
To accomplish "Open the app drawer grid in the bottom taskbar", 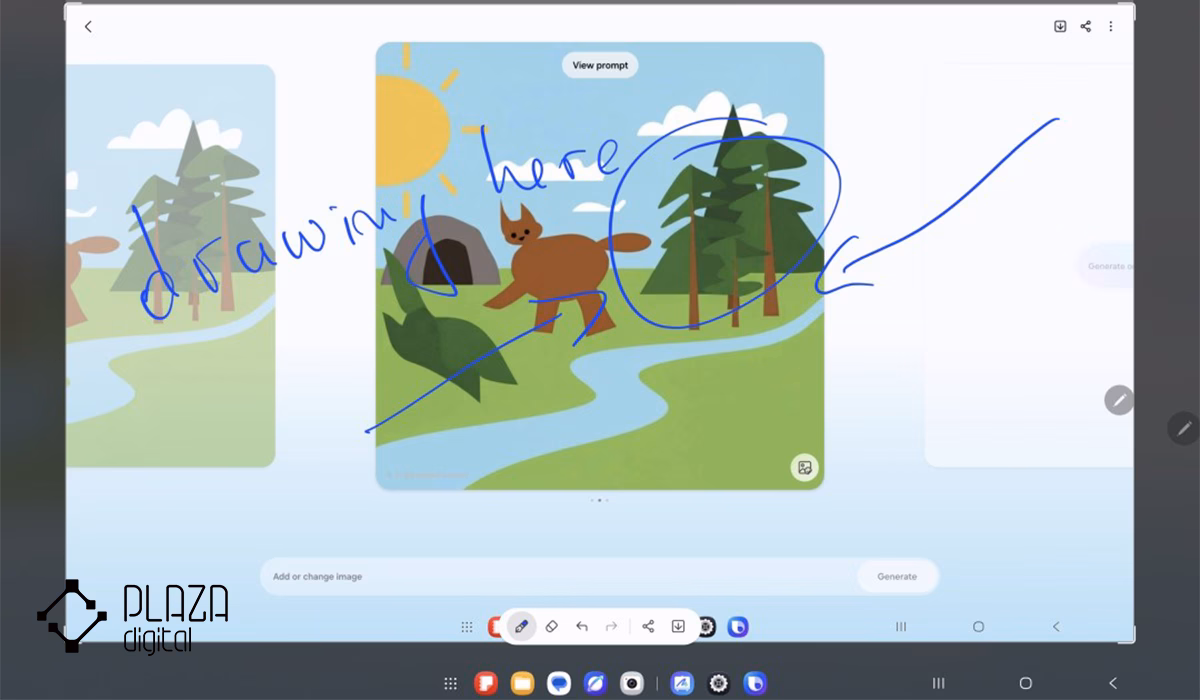I will pyautogui.click(x=451, y=683).
